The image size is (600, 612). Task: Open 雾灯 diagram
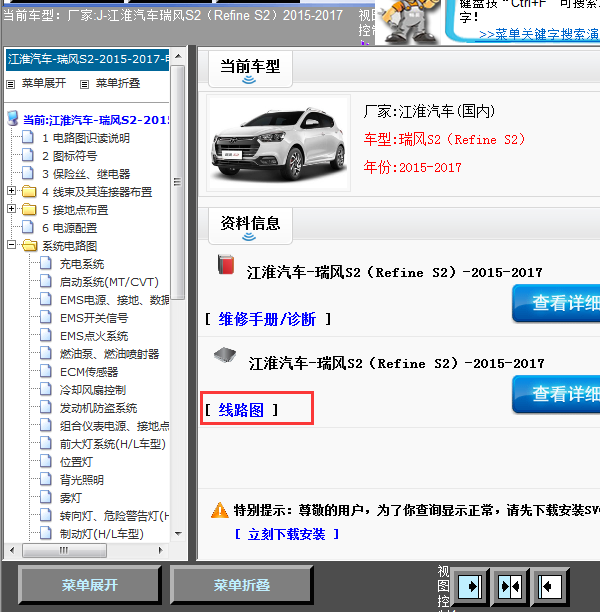pos(71,498)
